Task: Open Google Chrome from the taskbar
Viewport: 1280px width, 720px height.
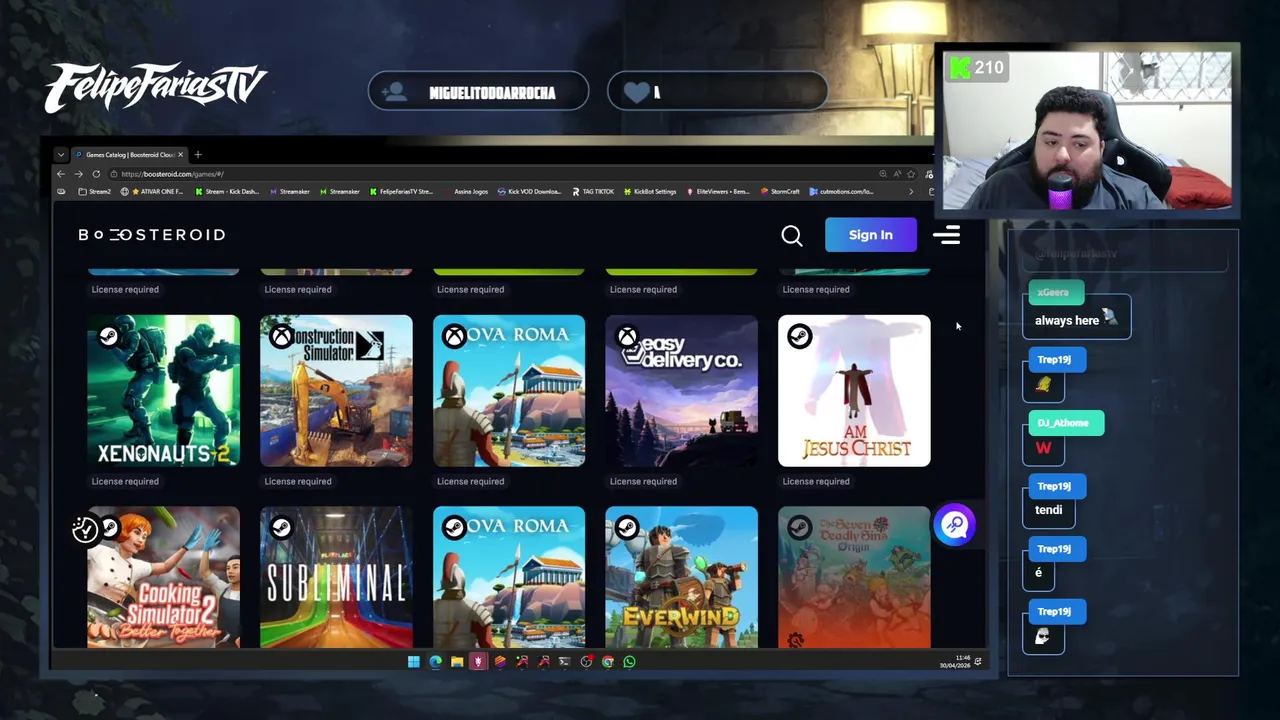Action: pyautogui.click(x=608, y=661)
